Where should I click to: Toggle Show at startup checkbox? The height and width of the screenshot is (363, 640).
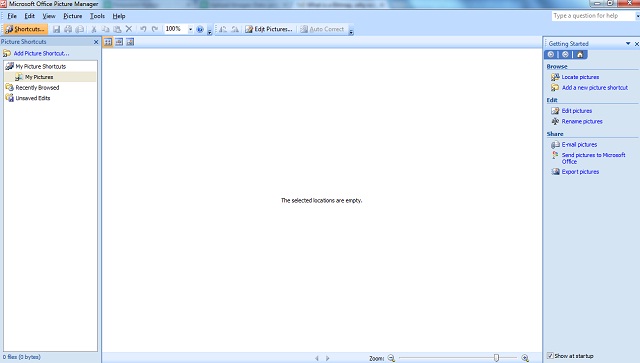point(550,356)
